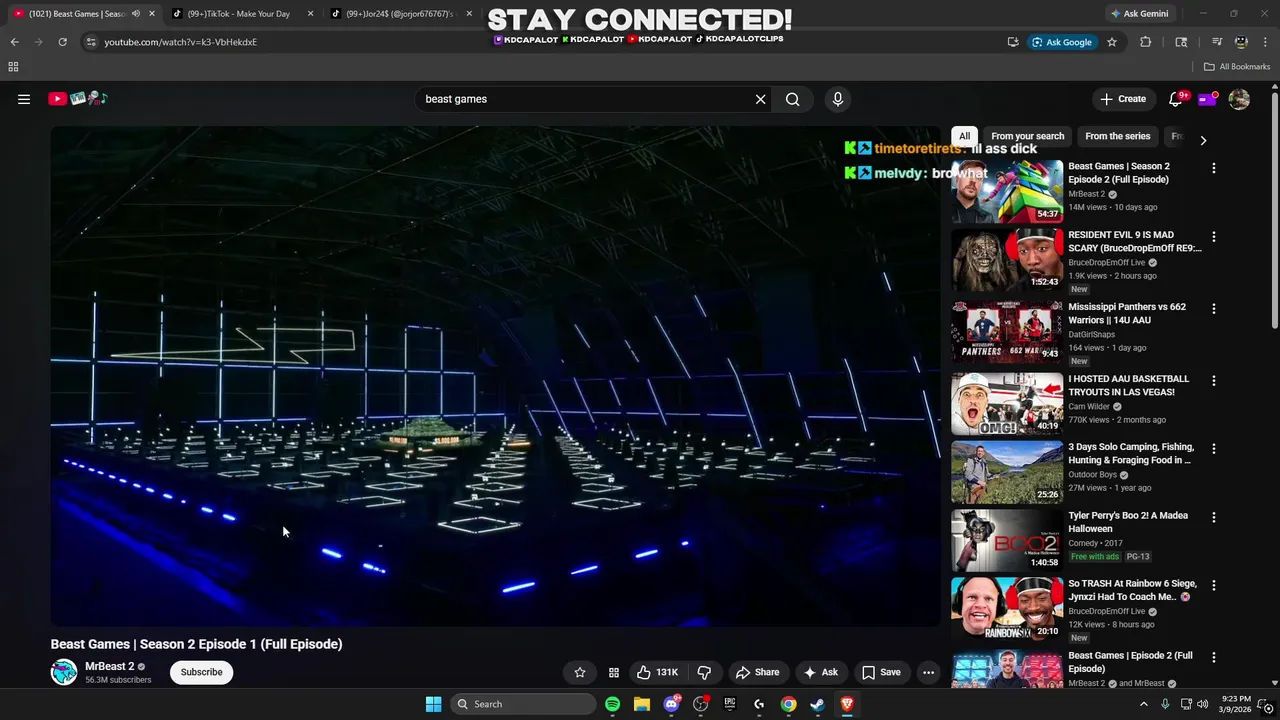Screen dimensions: 1280x720
Task: Open browser Extensions puzzle icon
Action: pos(1146,42)
